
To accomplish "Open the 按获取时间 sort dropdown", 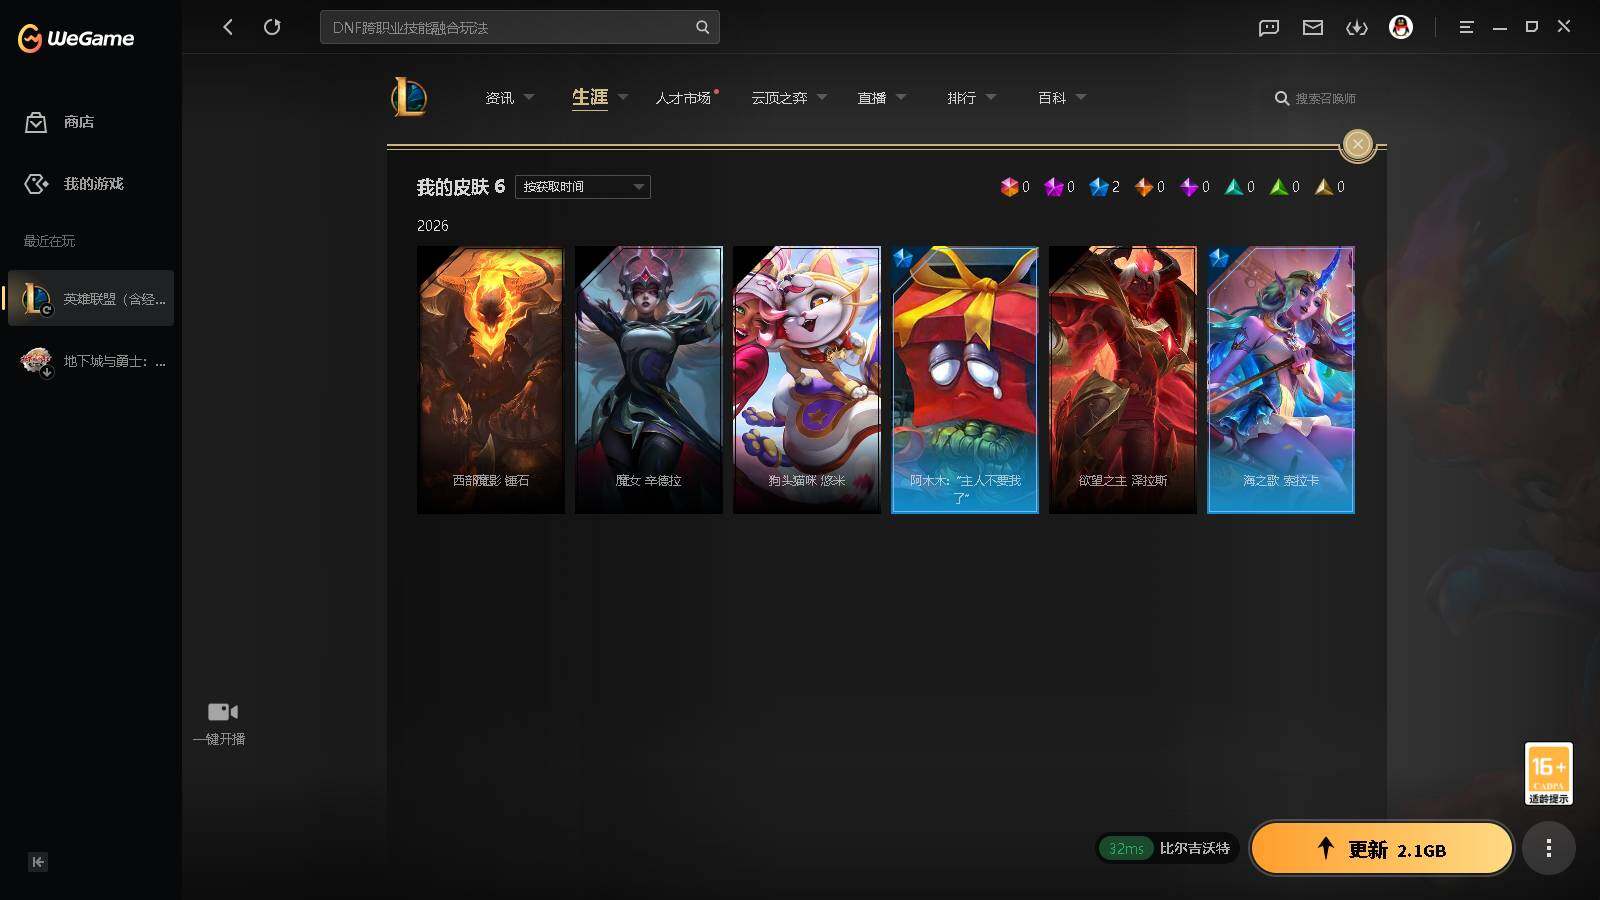I will (583, 187).
